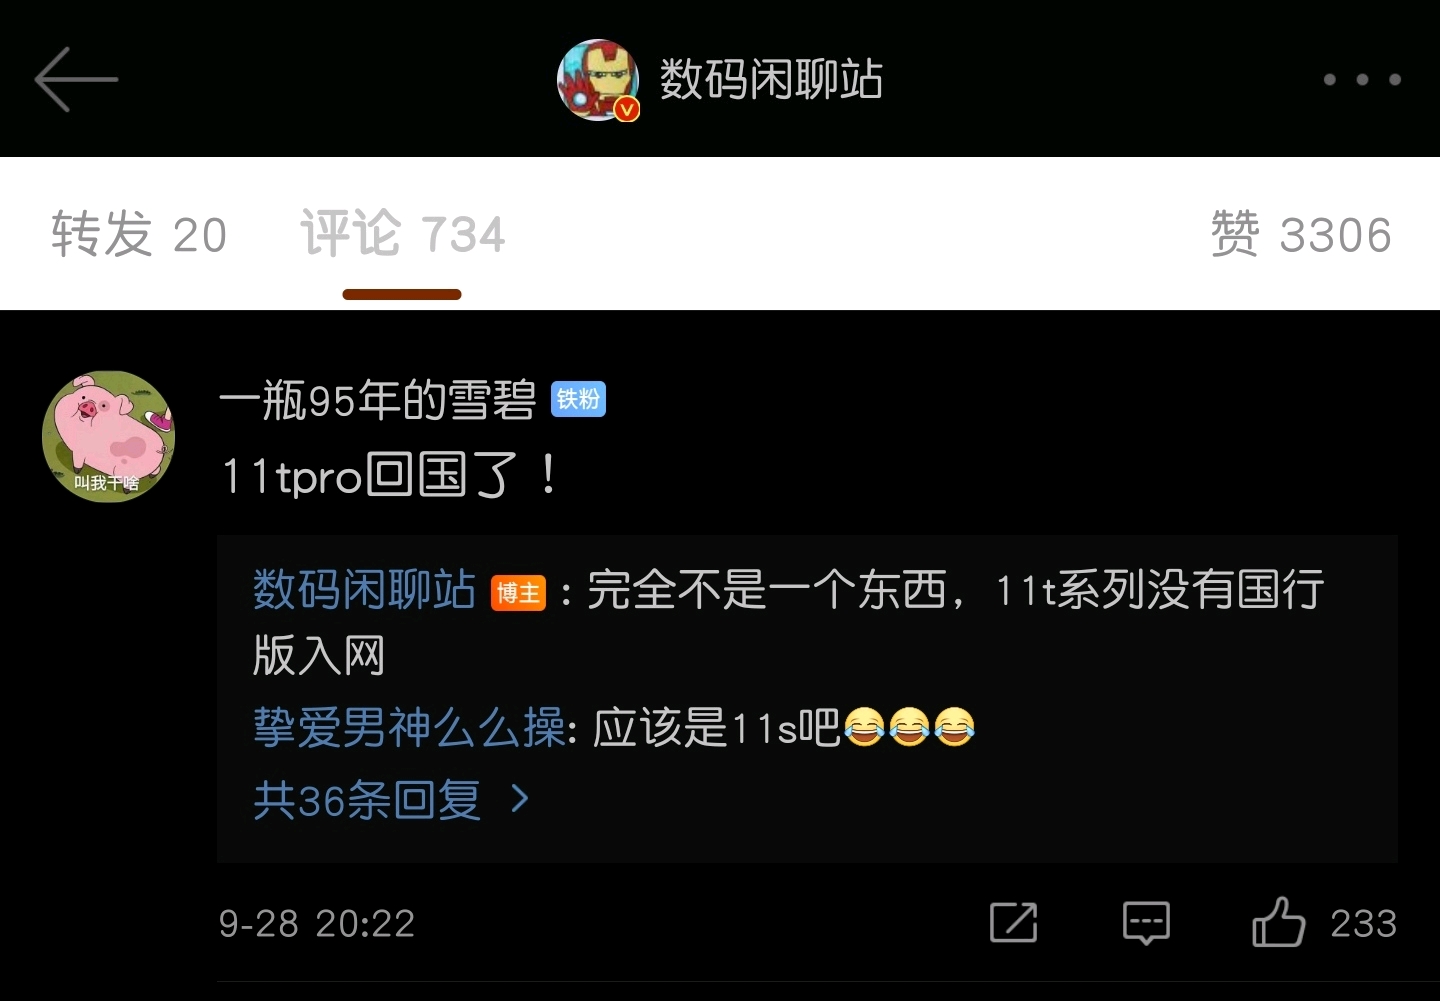Open commenter name 一瓶95年的雪碧
Viewport: 1440px width, 1001px height.
378,401
